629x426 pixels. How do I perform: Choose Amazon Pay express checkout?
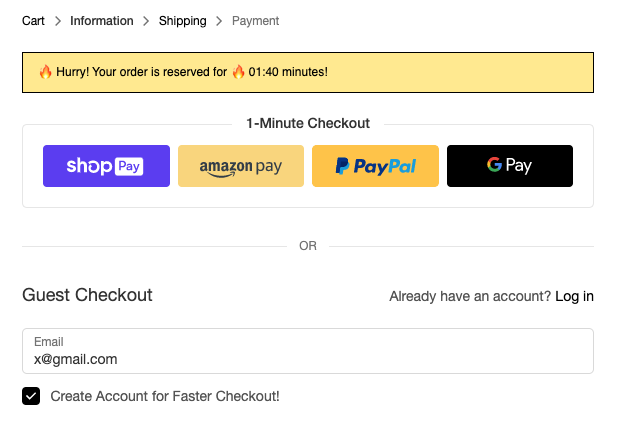(x=241, y=166)
